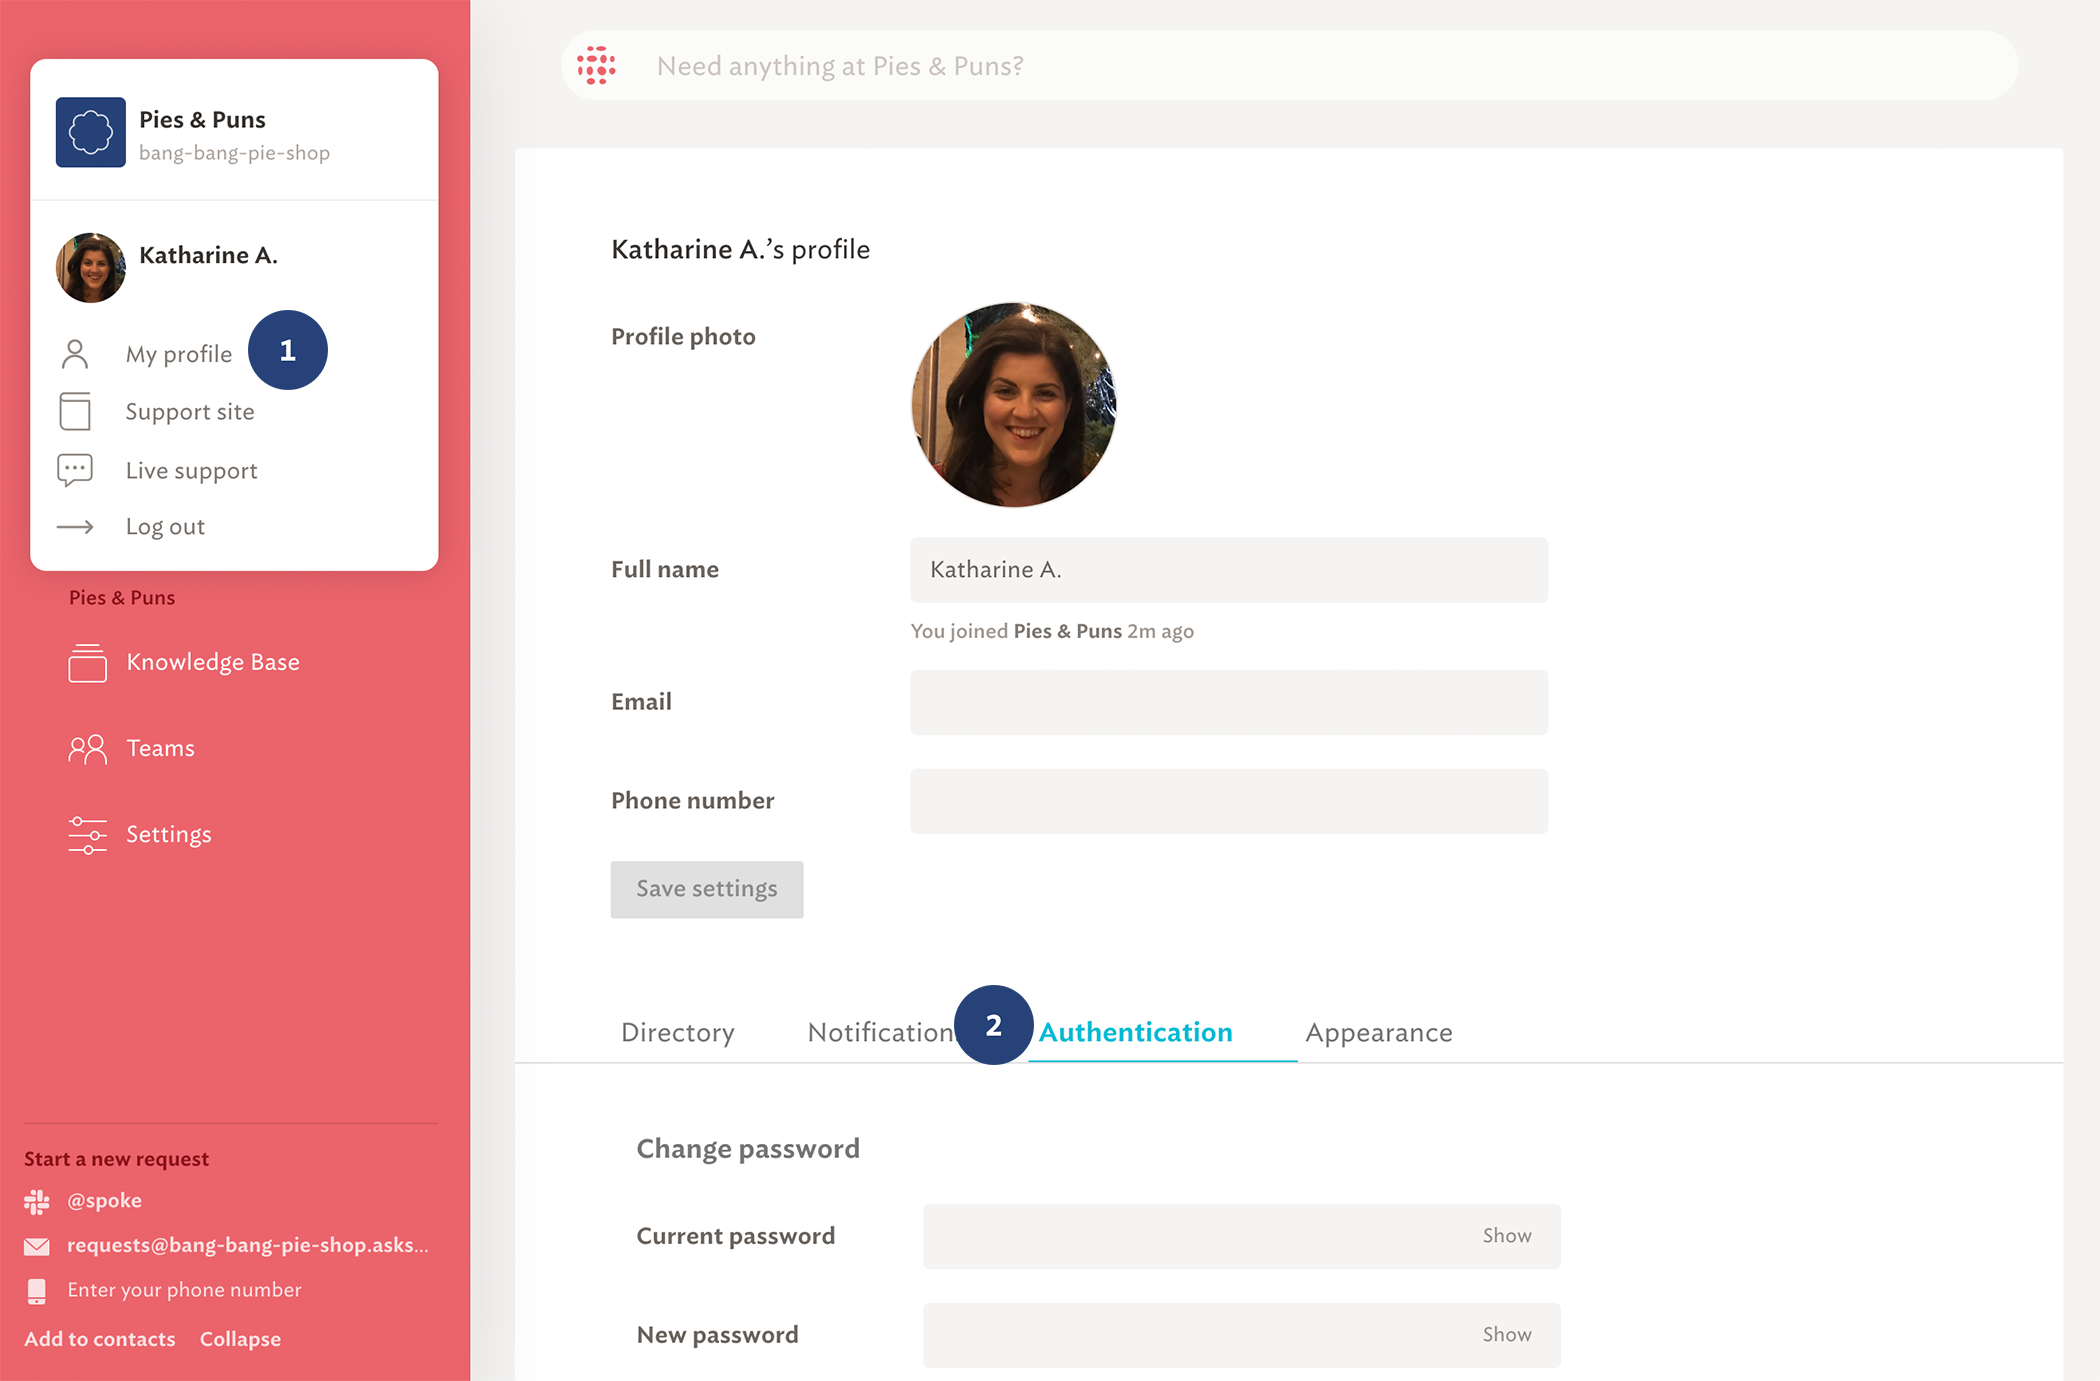Viewport: 2100px width, 1381px height.
Task: Click the Email input field
Action: pyautogui.click(x=1229, y=702)
